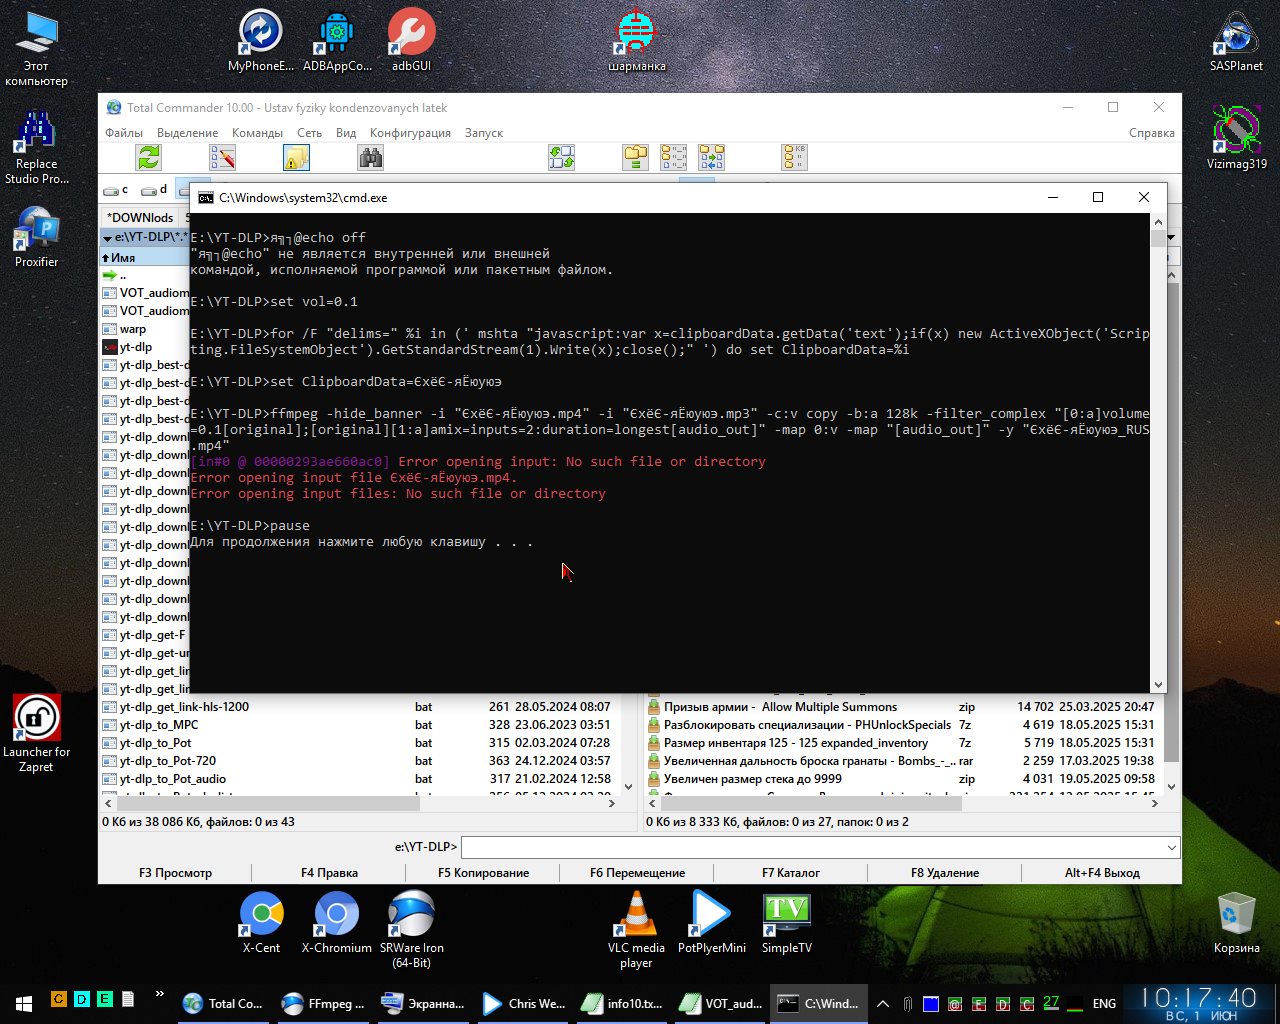
Task: Click the green Reread source refresh icon
Action: click(x=149, y=158)
